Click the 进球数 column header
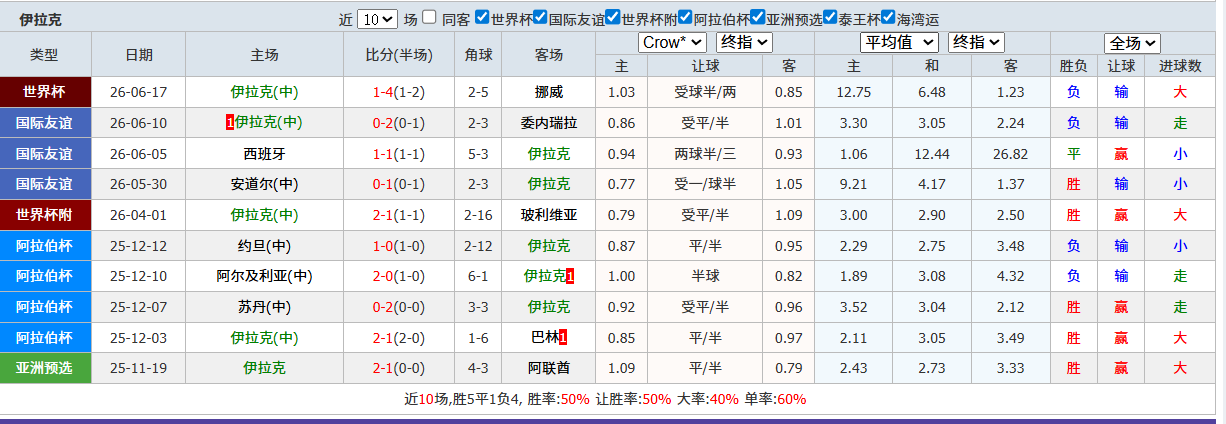 [1180, 66]
